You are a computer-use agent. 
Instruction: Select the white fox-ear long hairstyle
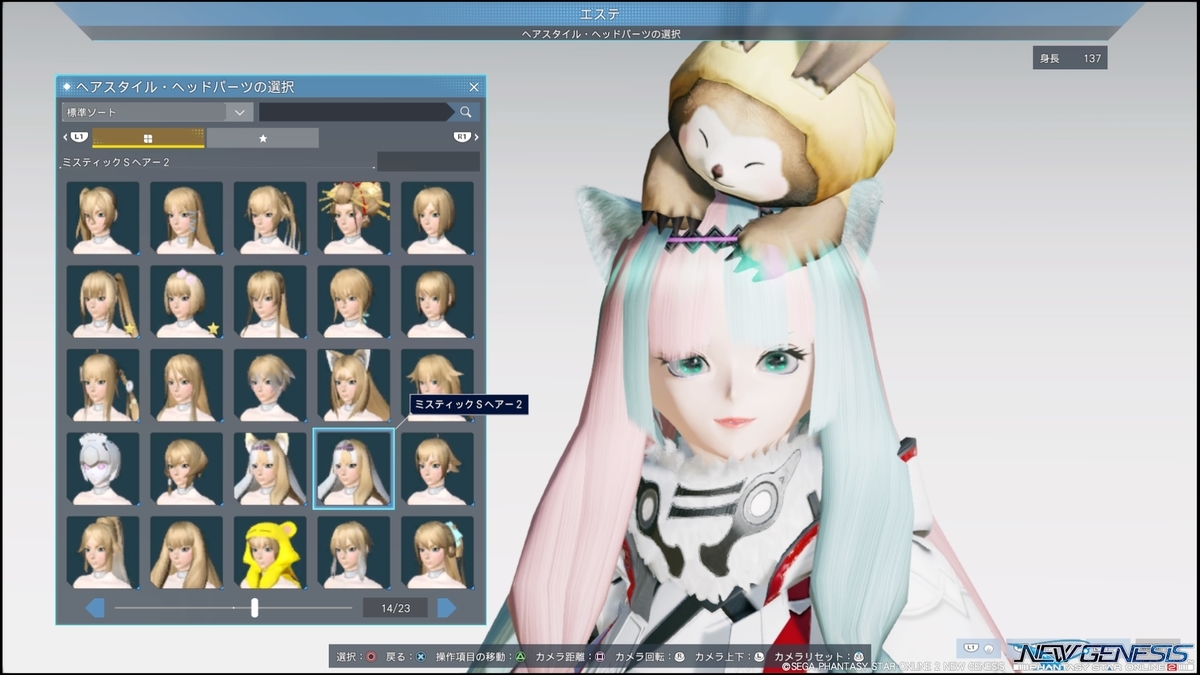(x=354, y=385)
